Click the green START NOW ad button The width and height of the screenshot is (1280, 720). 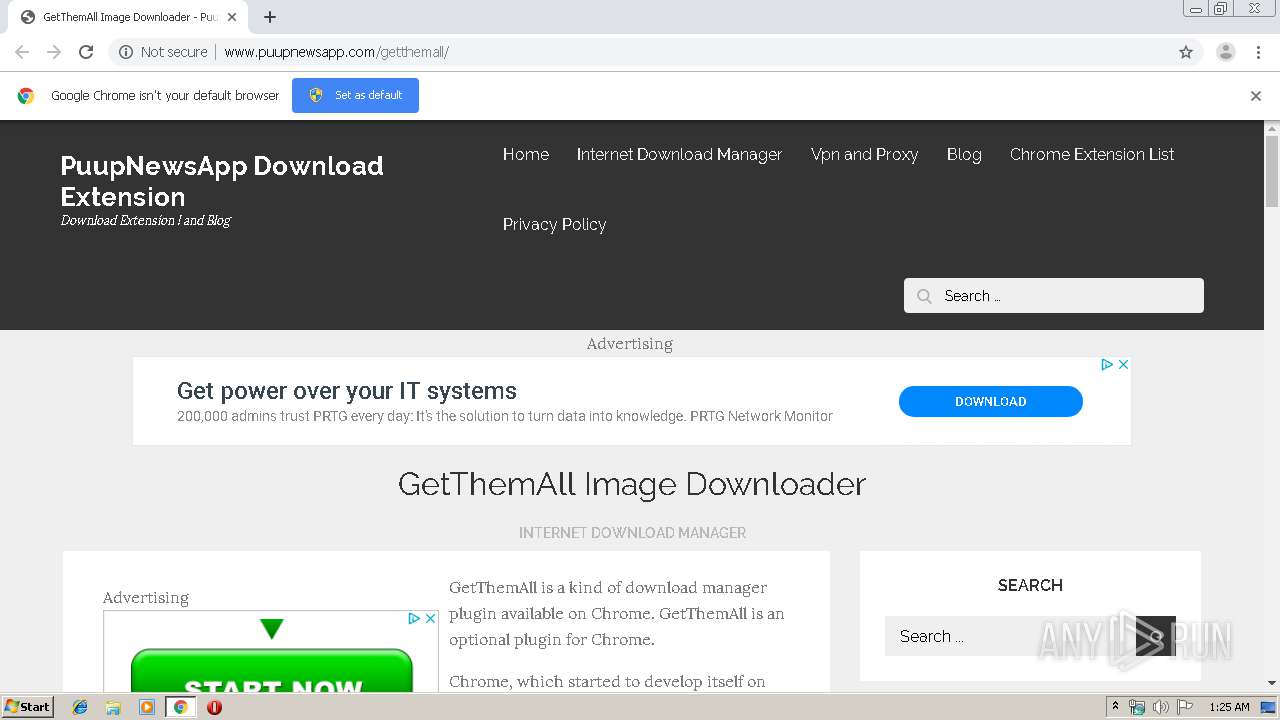272,672
